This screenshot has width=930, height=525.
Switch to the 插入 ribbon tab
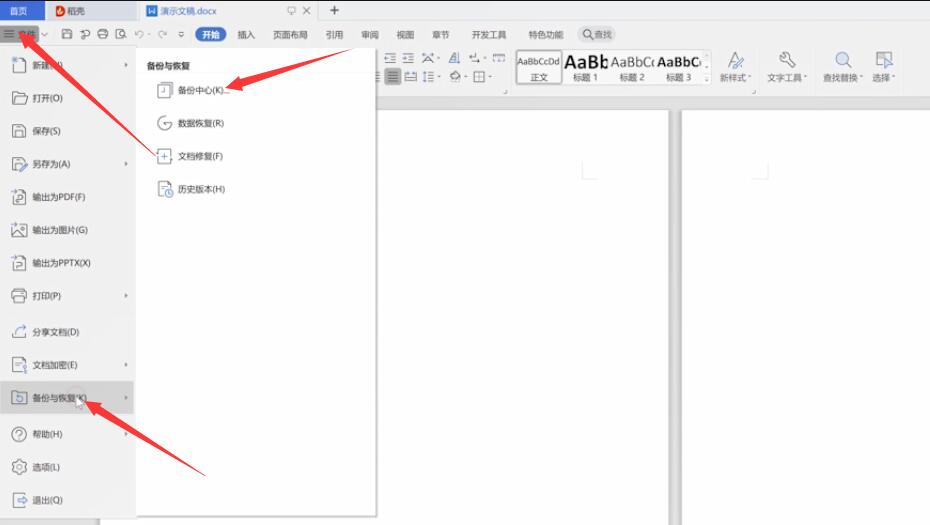point(246,34)
